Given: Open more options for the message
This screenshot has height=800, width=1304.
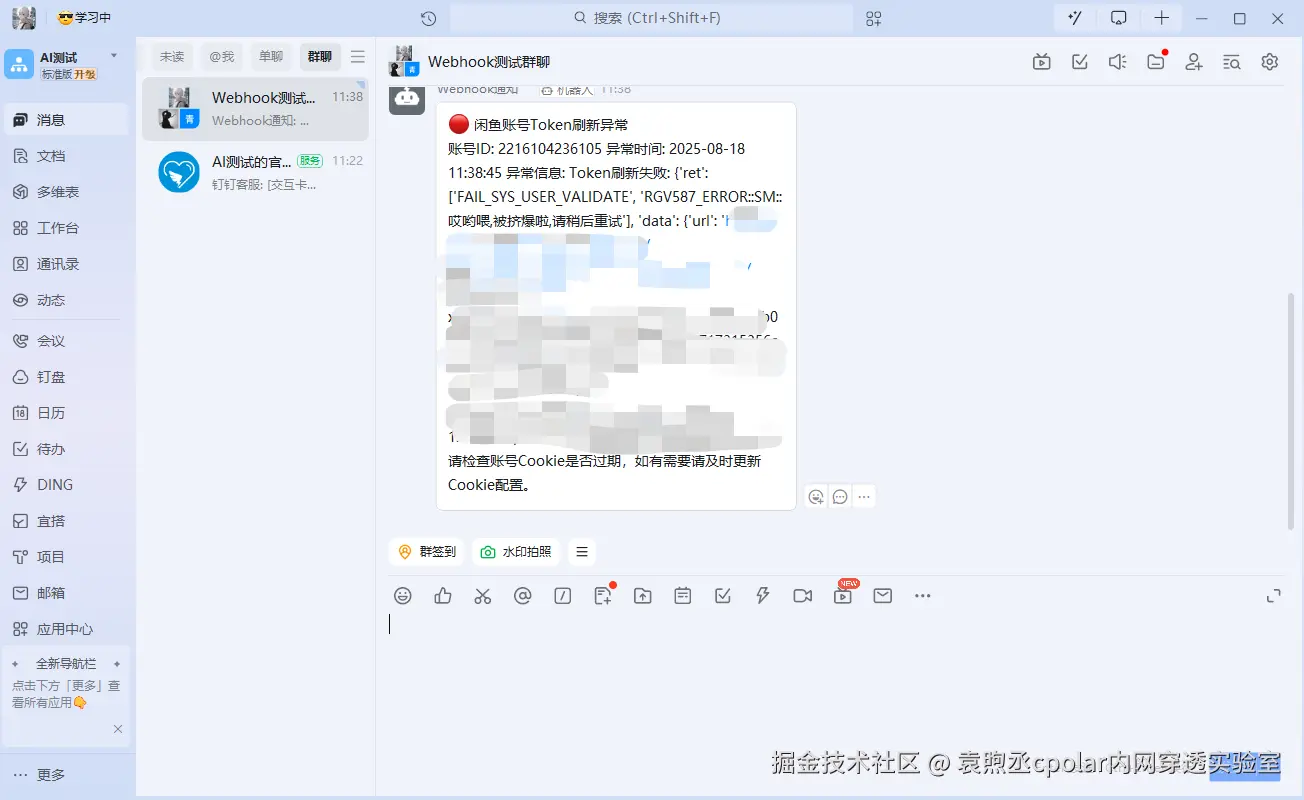Looking at the screenshot, I should (x=865, y=497).
